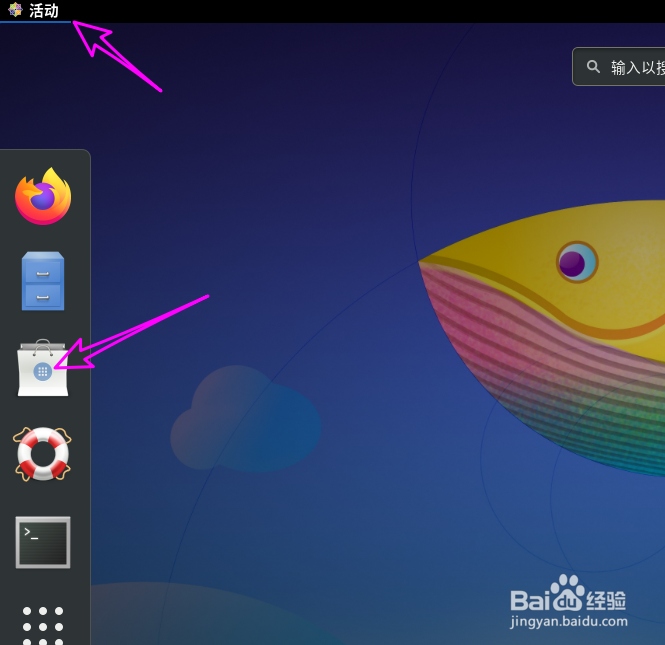Click the search input field
The image size is (665, 645).
[619, 67]
